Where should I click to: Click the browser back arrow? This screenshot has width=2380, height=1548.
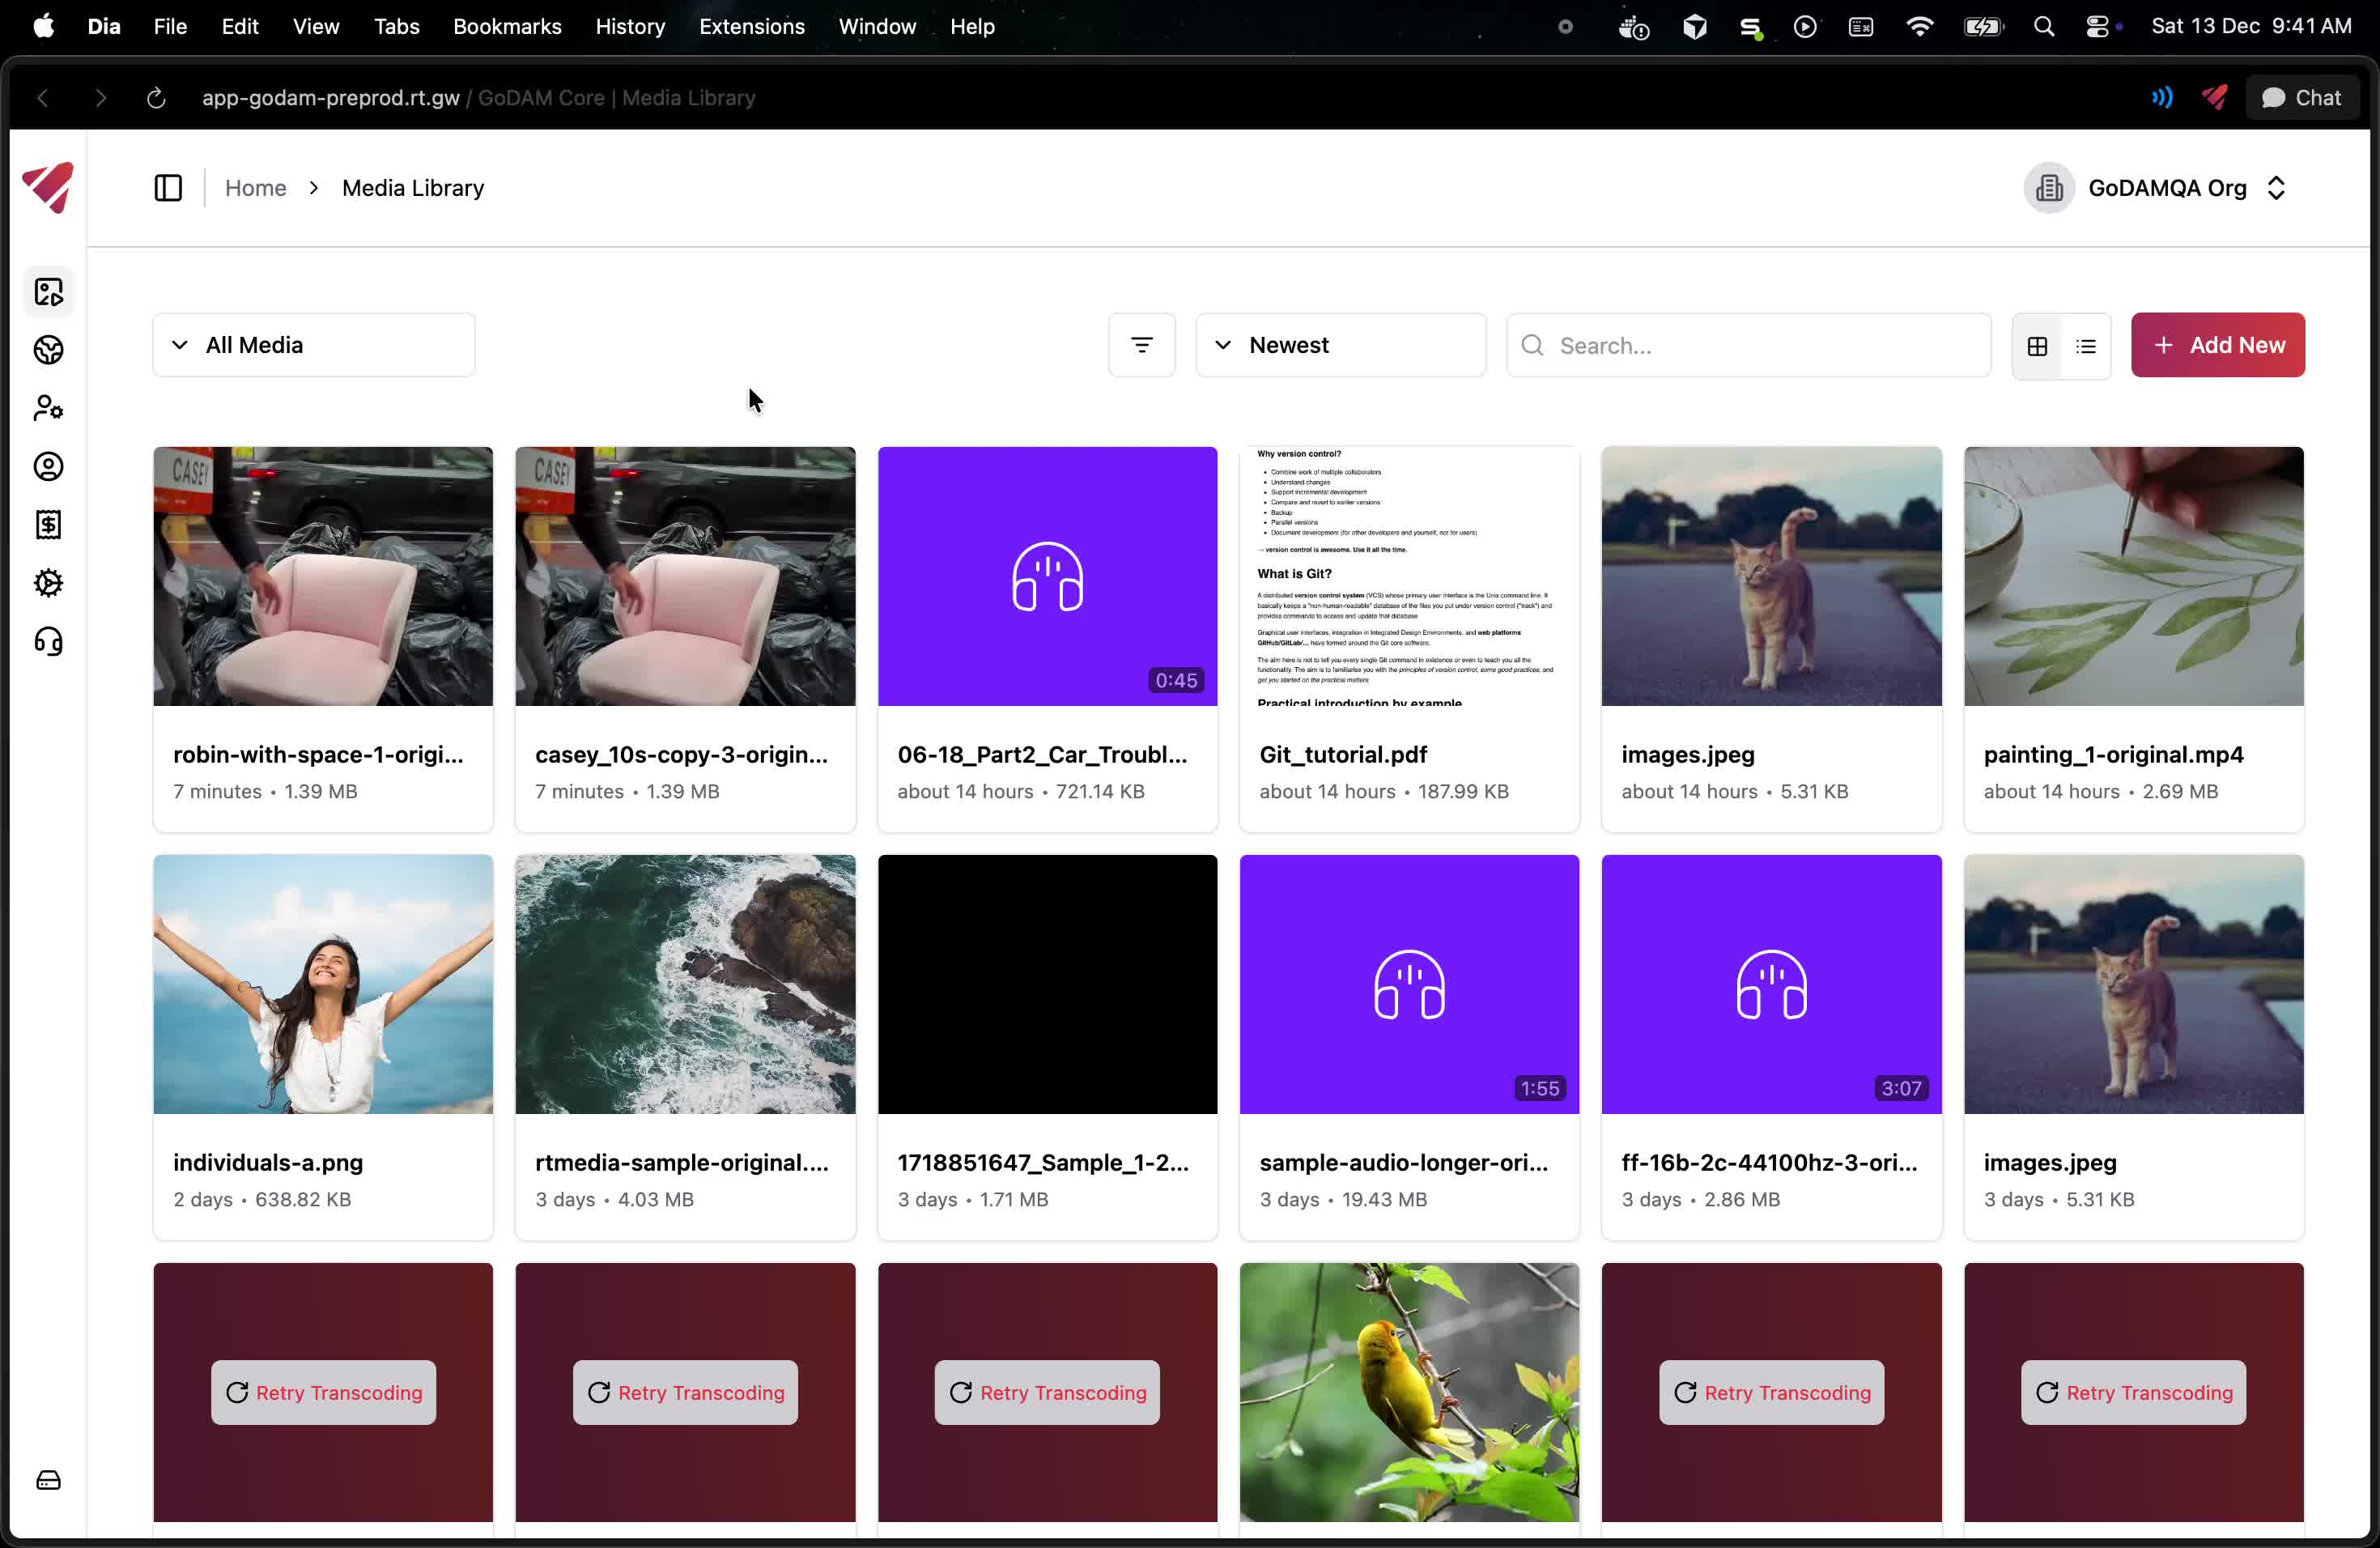[43, 98]
